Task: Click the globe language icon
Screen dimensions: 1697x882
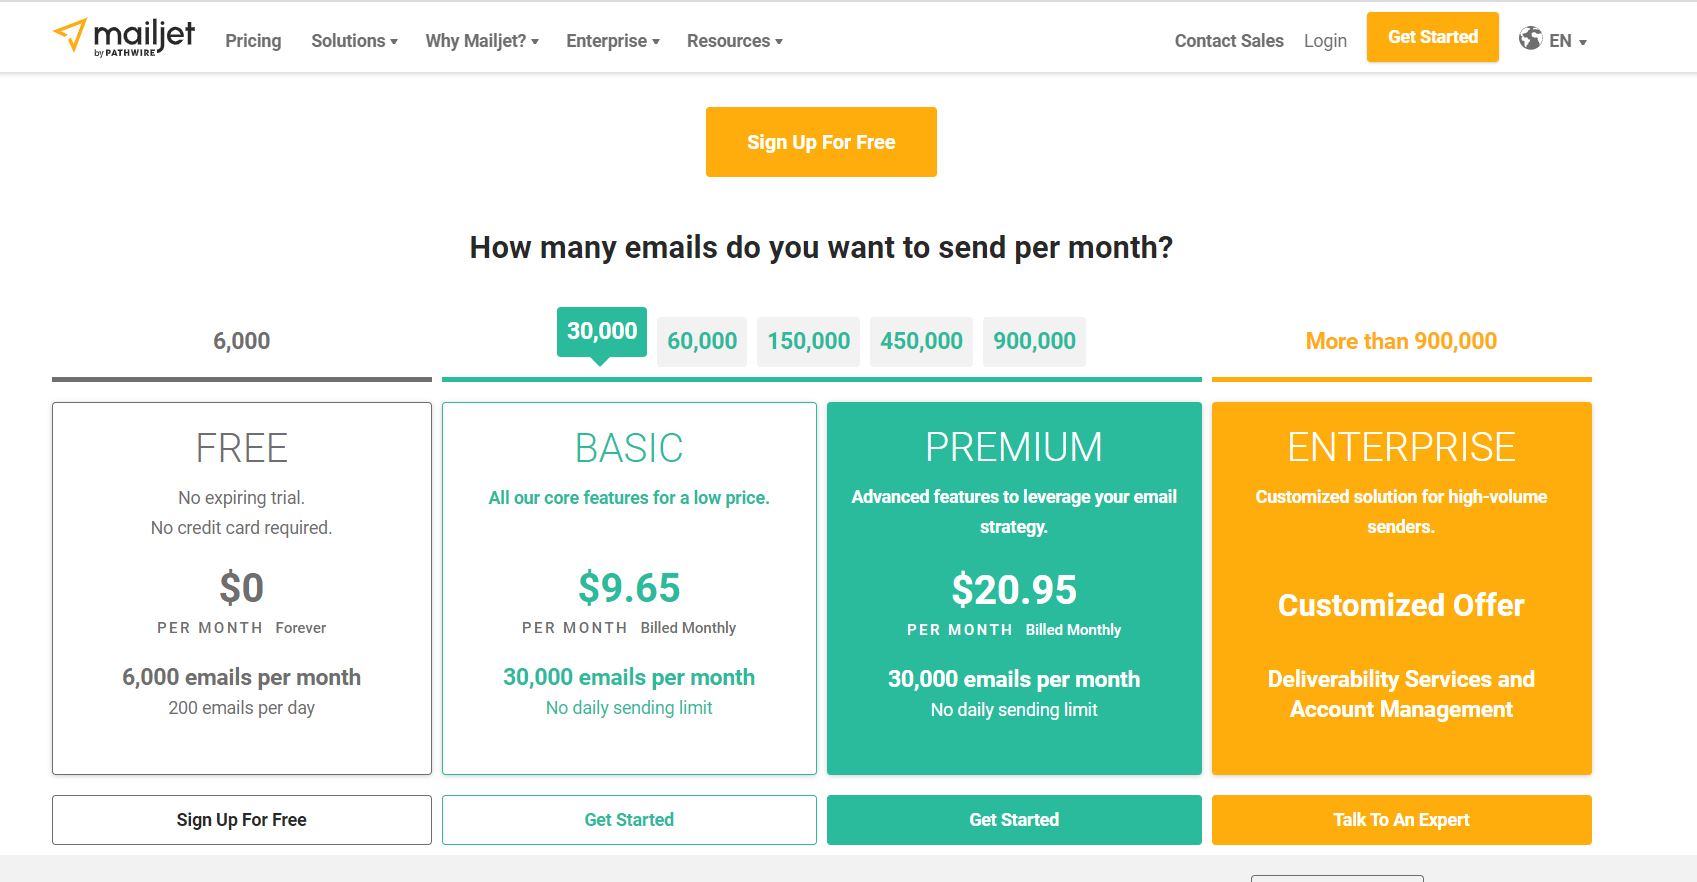Action: click(1530, 39)
